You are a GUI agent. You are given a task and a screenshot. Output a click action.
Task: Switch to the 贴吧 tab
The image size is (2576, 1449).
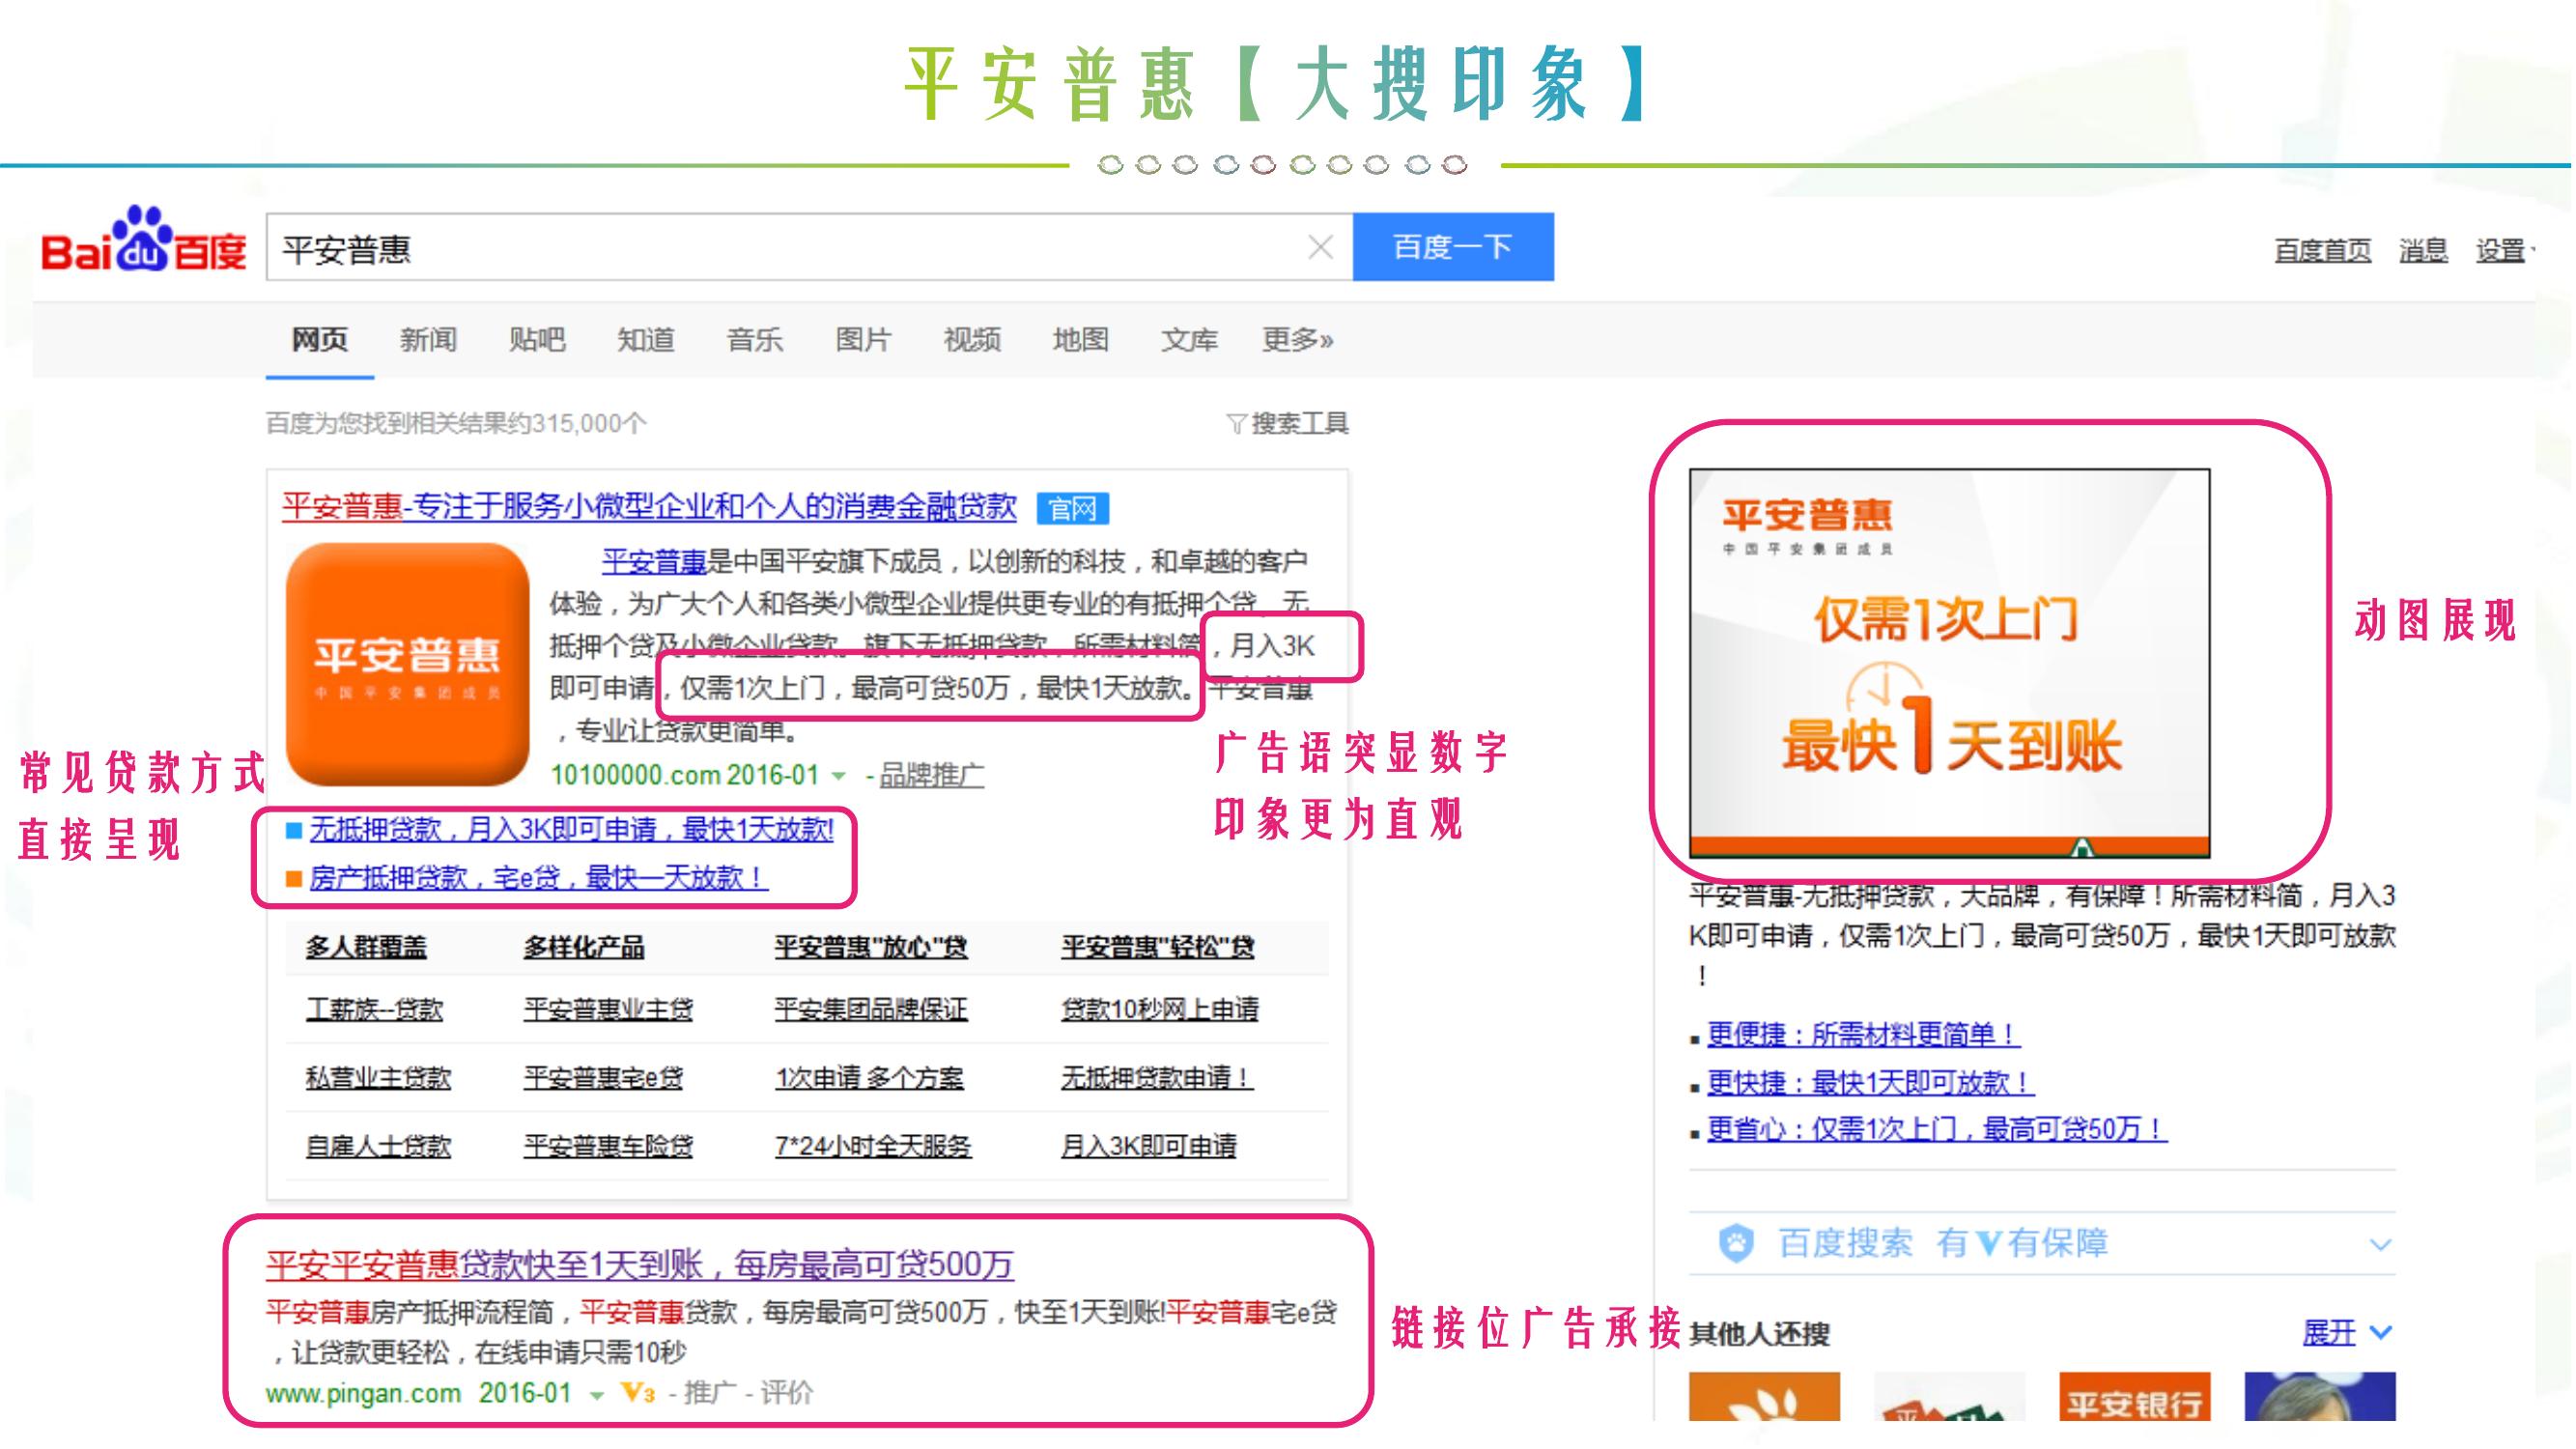(x=537, y=340)
